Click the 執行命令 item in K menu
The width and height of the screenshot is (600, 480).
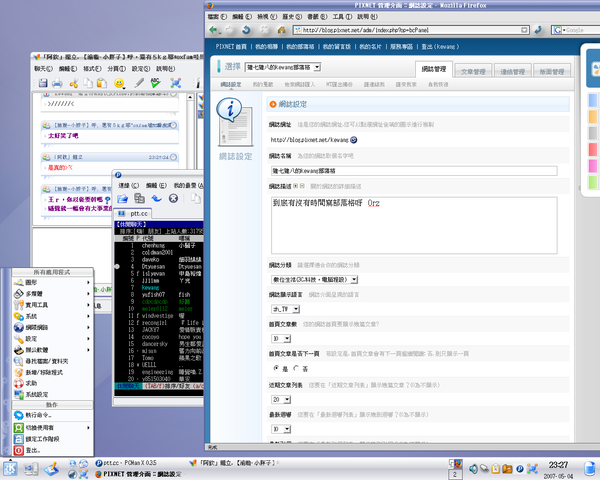pyautogui.click(x=53, y=415)
